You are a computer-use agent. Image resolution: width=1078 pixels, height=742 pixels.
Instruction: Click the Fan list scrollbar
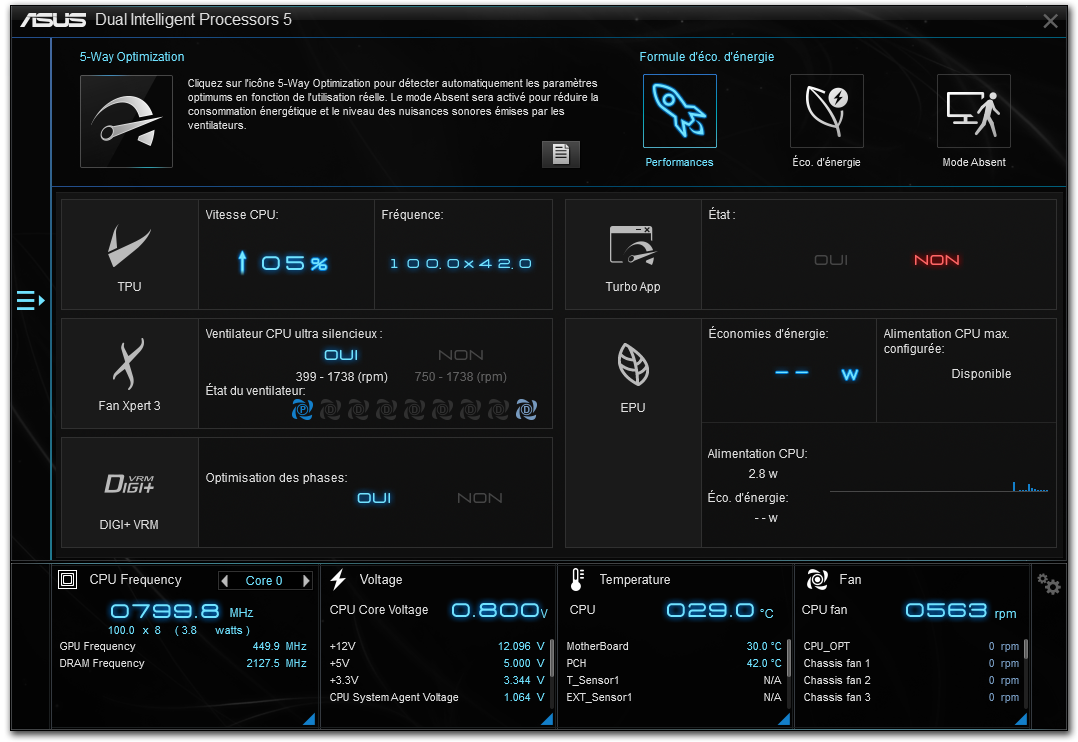tap(1026, 652)
